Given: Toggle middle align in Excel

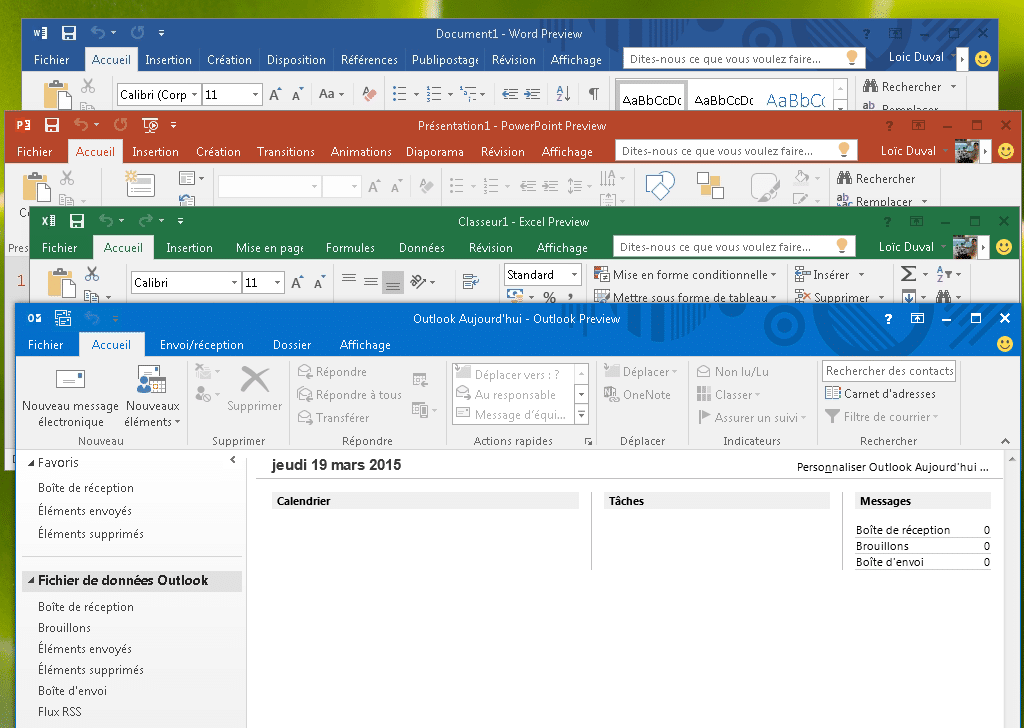Looking at the screenshot, I should coord(371,282).
